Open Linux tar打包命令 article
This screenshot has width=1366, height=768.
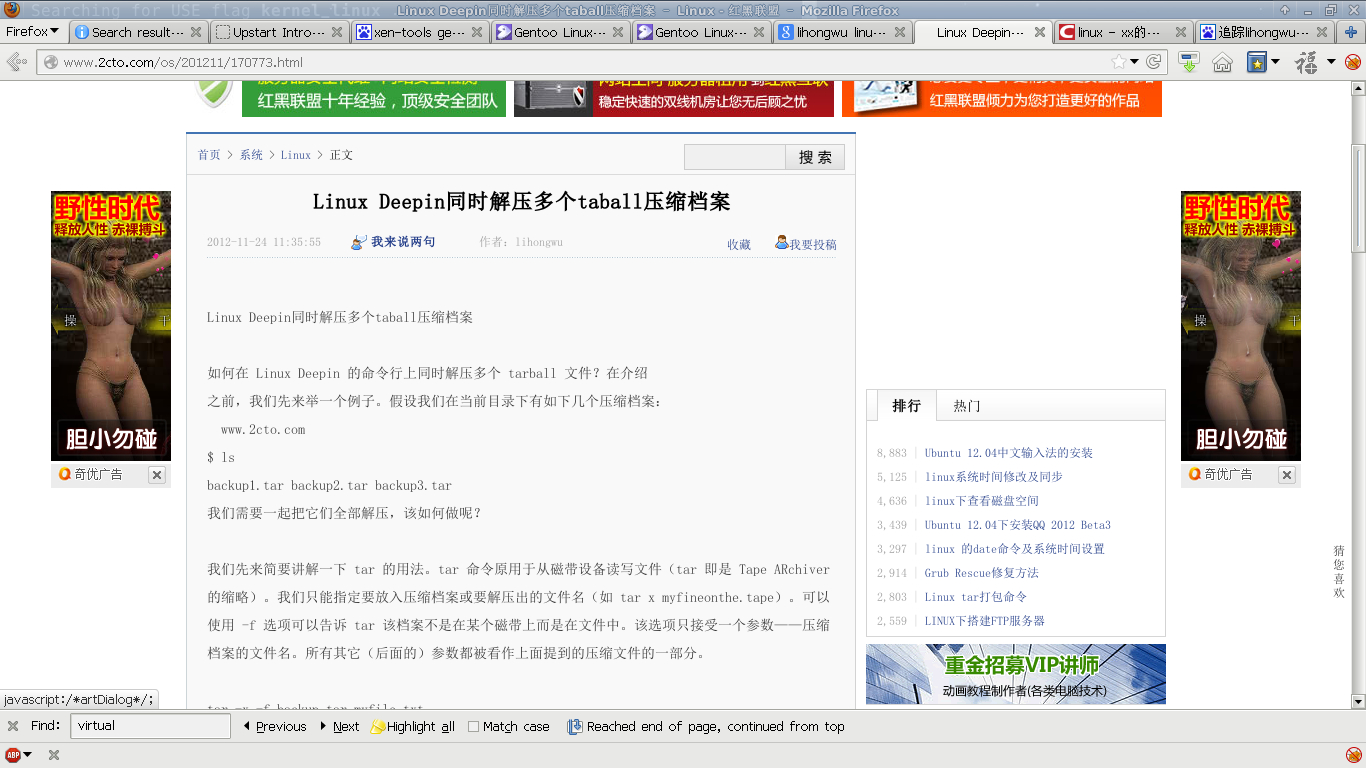[x=976, y=597]
